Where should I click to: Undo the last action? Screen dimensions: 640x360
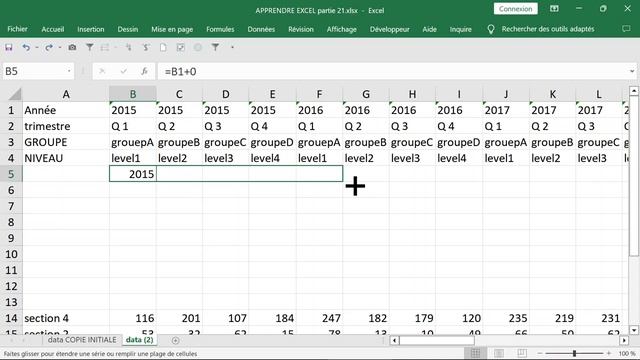pyautogui.click(x=26, y=48)
